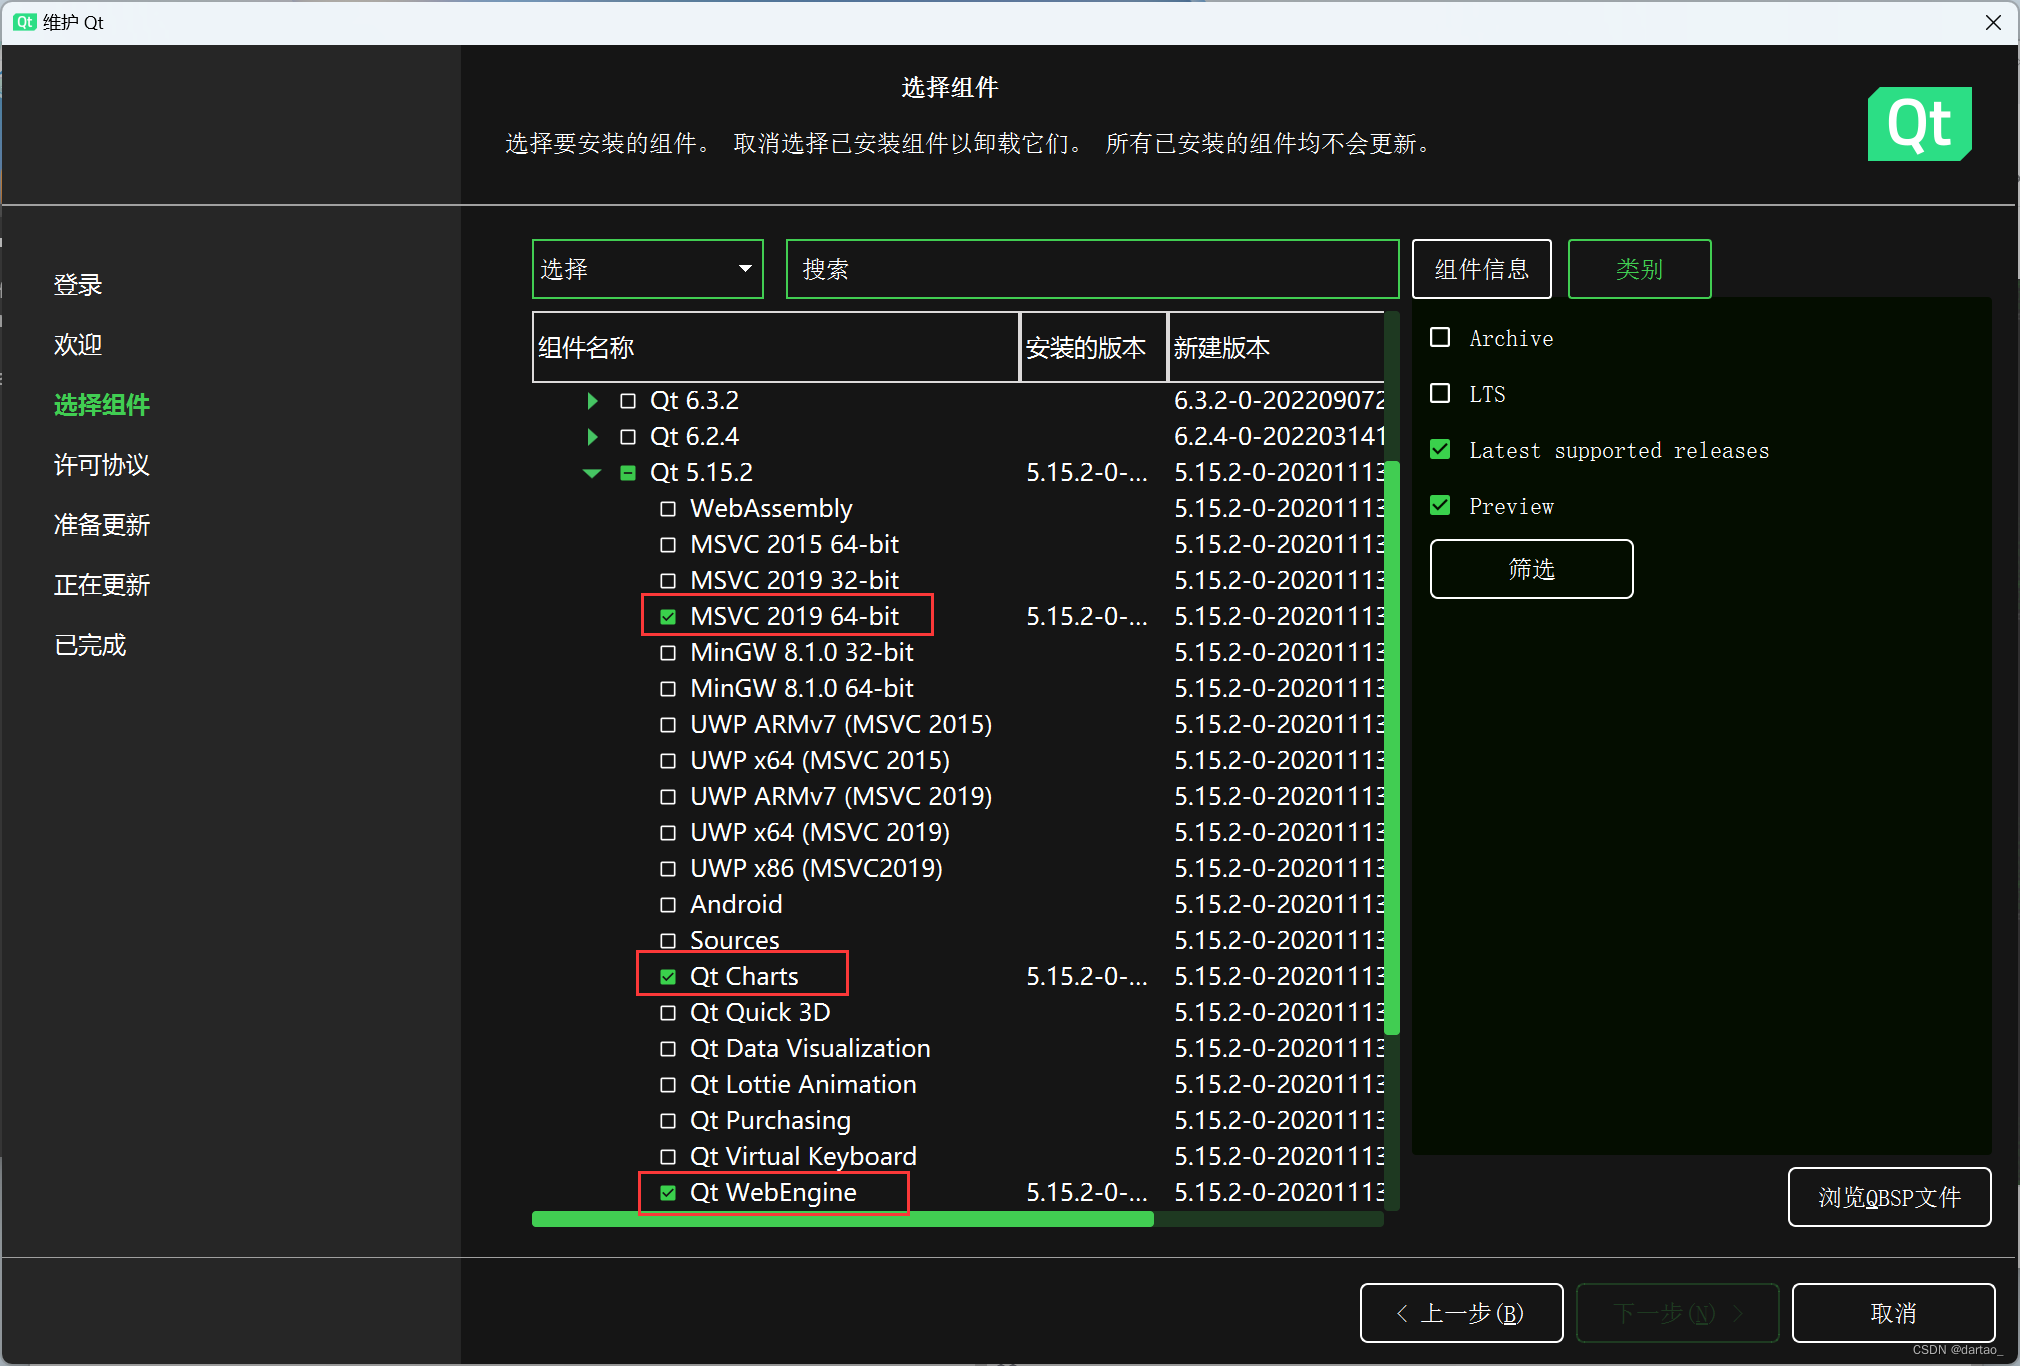This screenshot has width=2020, height=1366.
Task: Uncheck the MSVC 2019 64-bit component
Action: (x=668, y=617)
